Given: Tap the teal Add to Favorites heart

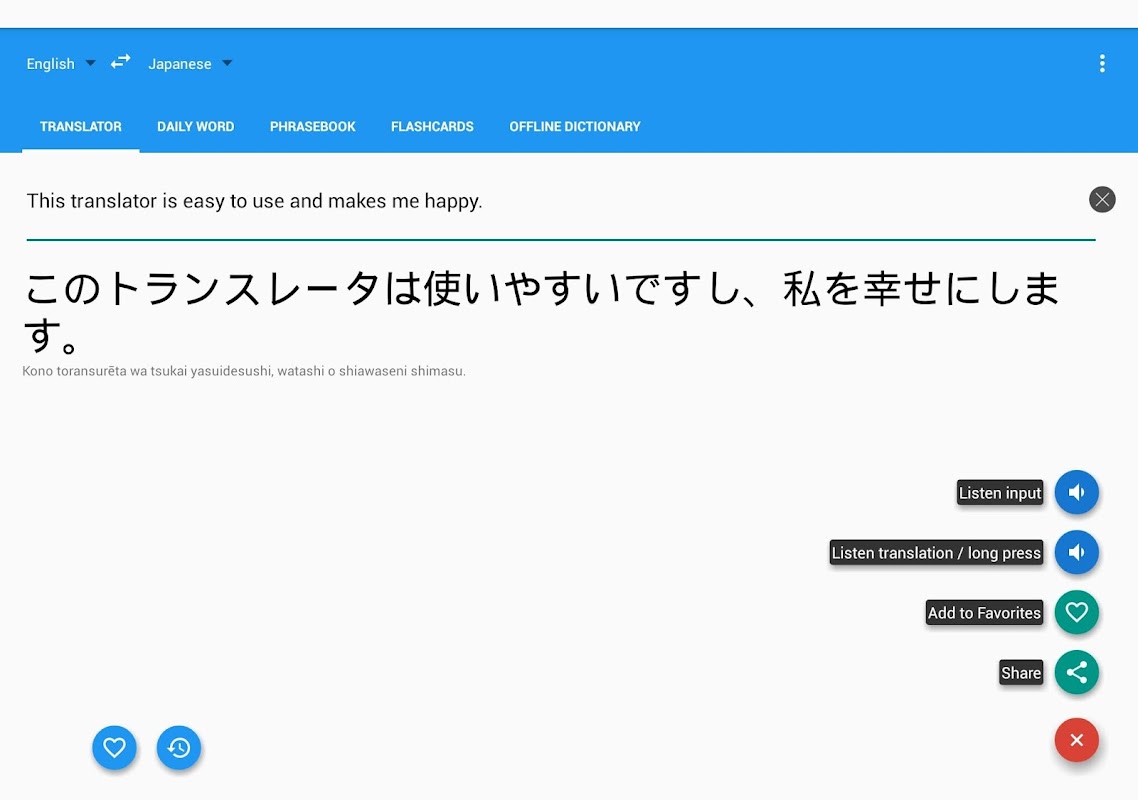Looking at the screenshot, I should click(x=1076, y=612).
